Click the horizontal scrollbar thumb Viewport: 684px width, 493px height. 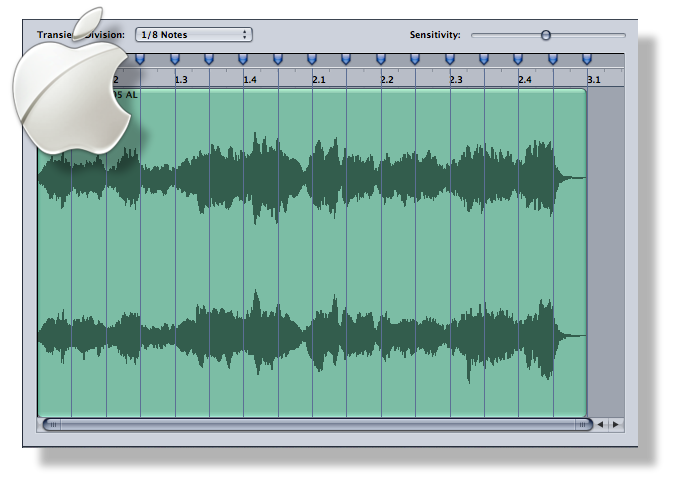pyautogui.click(x=315, y=424)
